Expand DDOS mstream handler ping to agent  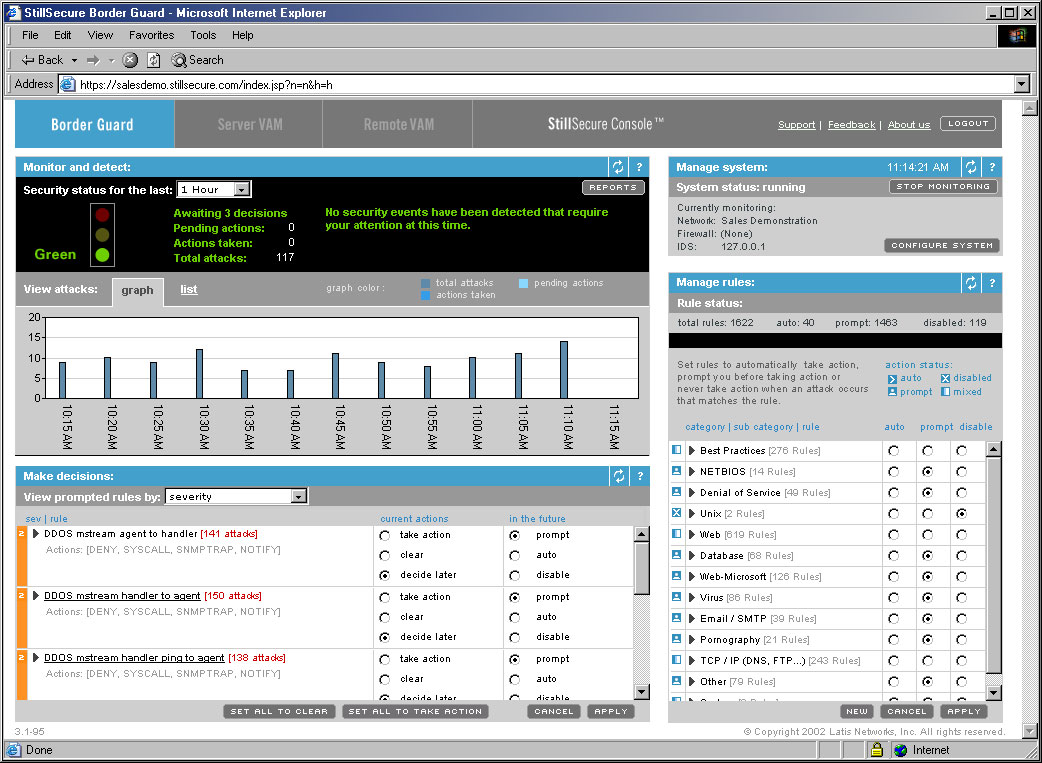[36, 657]
